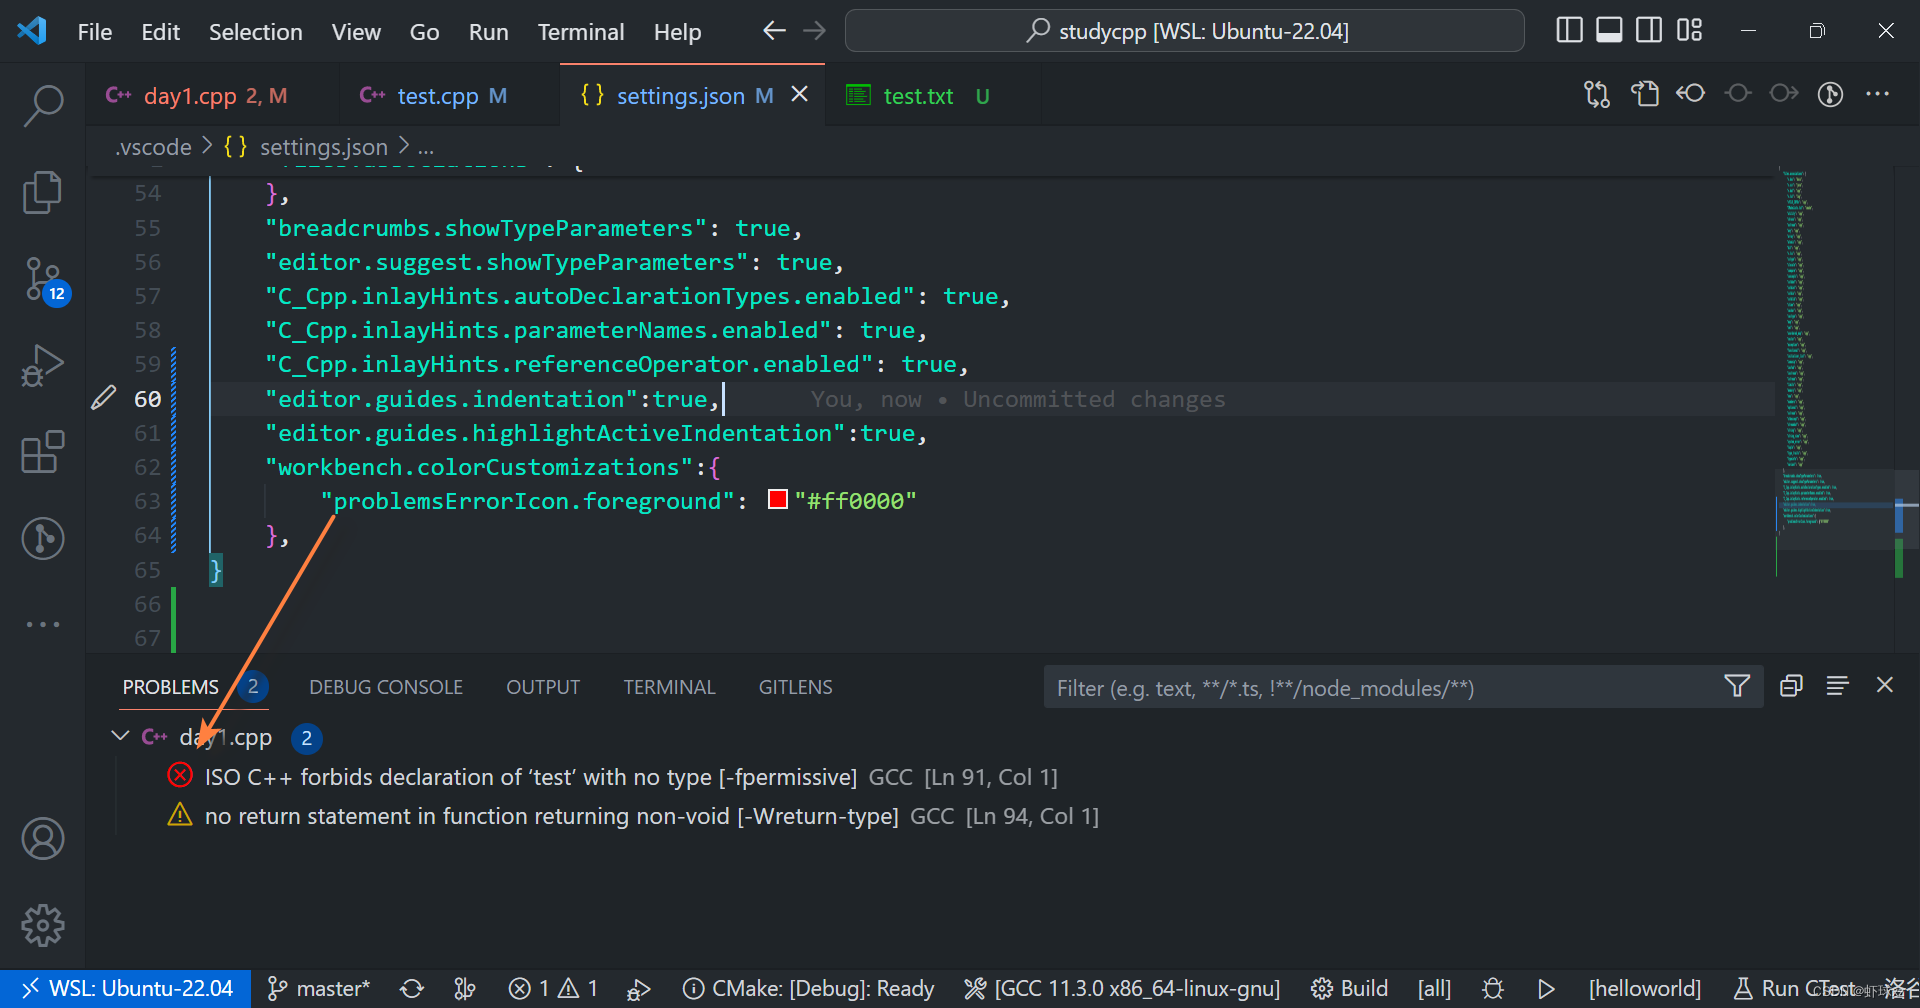Click the git graph icon in status bar

[x=465, y=989]
